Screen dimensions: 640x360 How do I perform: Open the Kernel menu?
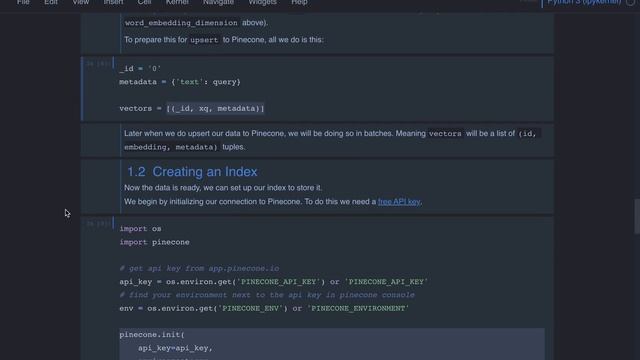tap(177, 2)
